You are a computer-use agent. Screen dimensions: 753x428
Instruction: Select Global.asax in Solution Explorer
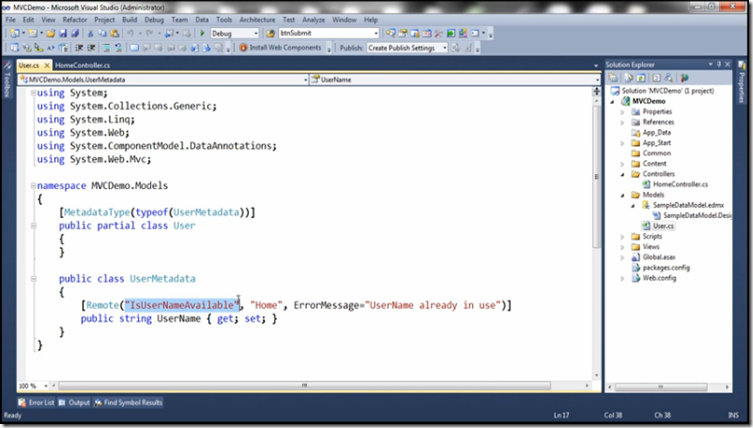click(659, 257)
